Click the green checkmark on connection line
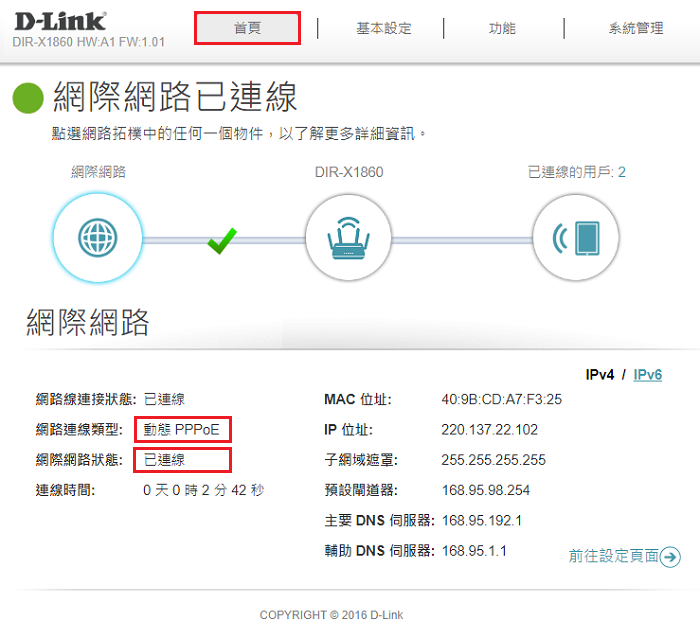The width and height of the screenshot is (700, 639). tap(222, 241)
